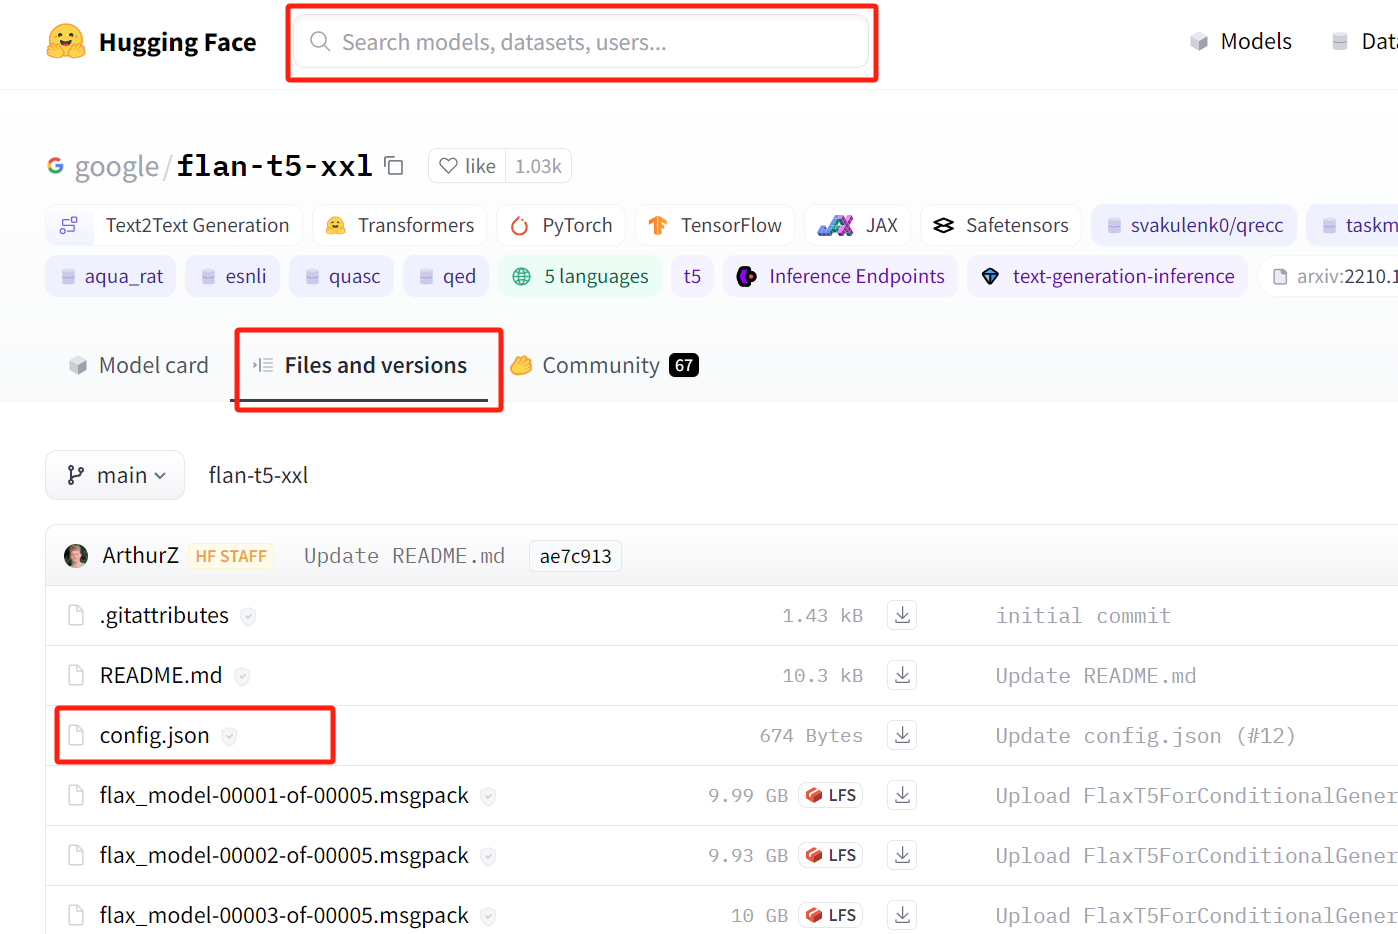The image size is (1398, 934).
Task: Download the .gitattributes file
Action: pyautogui.click(x=902, y=615)
